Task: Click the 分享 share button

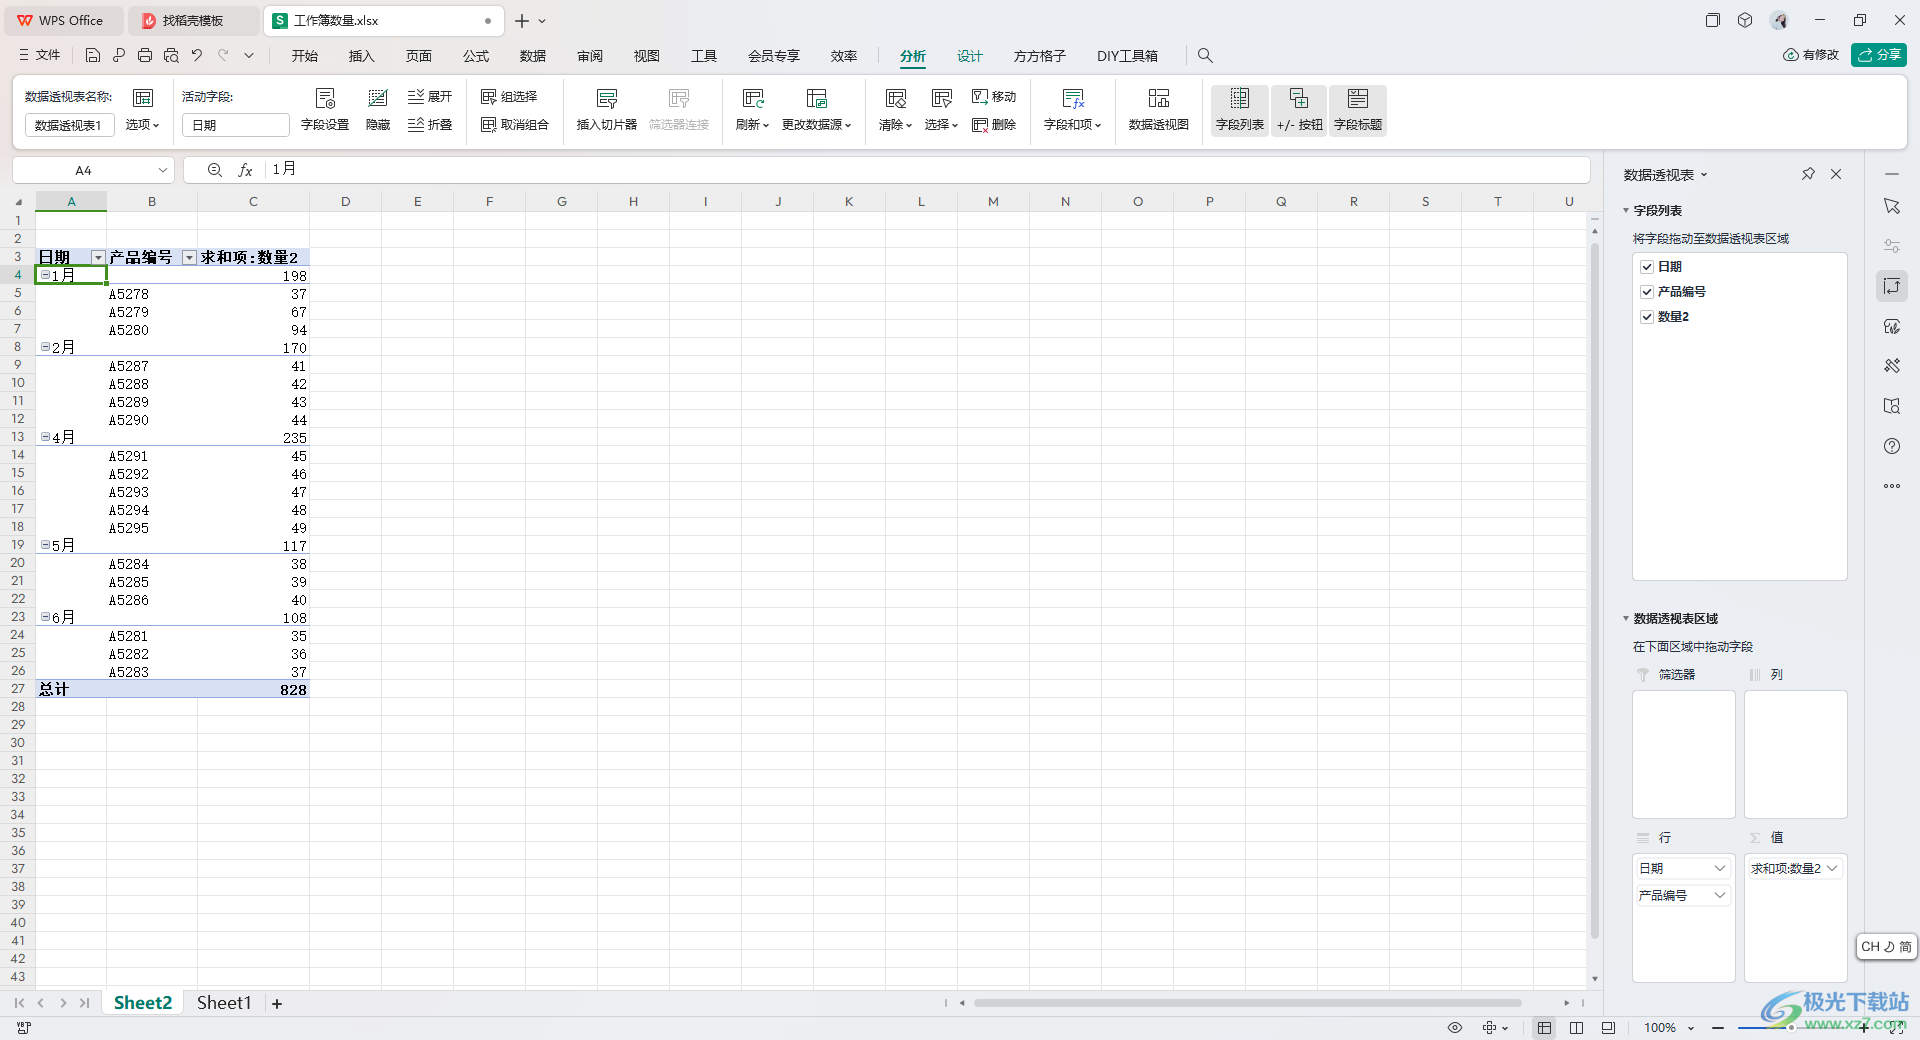Action: pyautogui.click(x=1879, y=55)
